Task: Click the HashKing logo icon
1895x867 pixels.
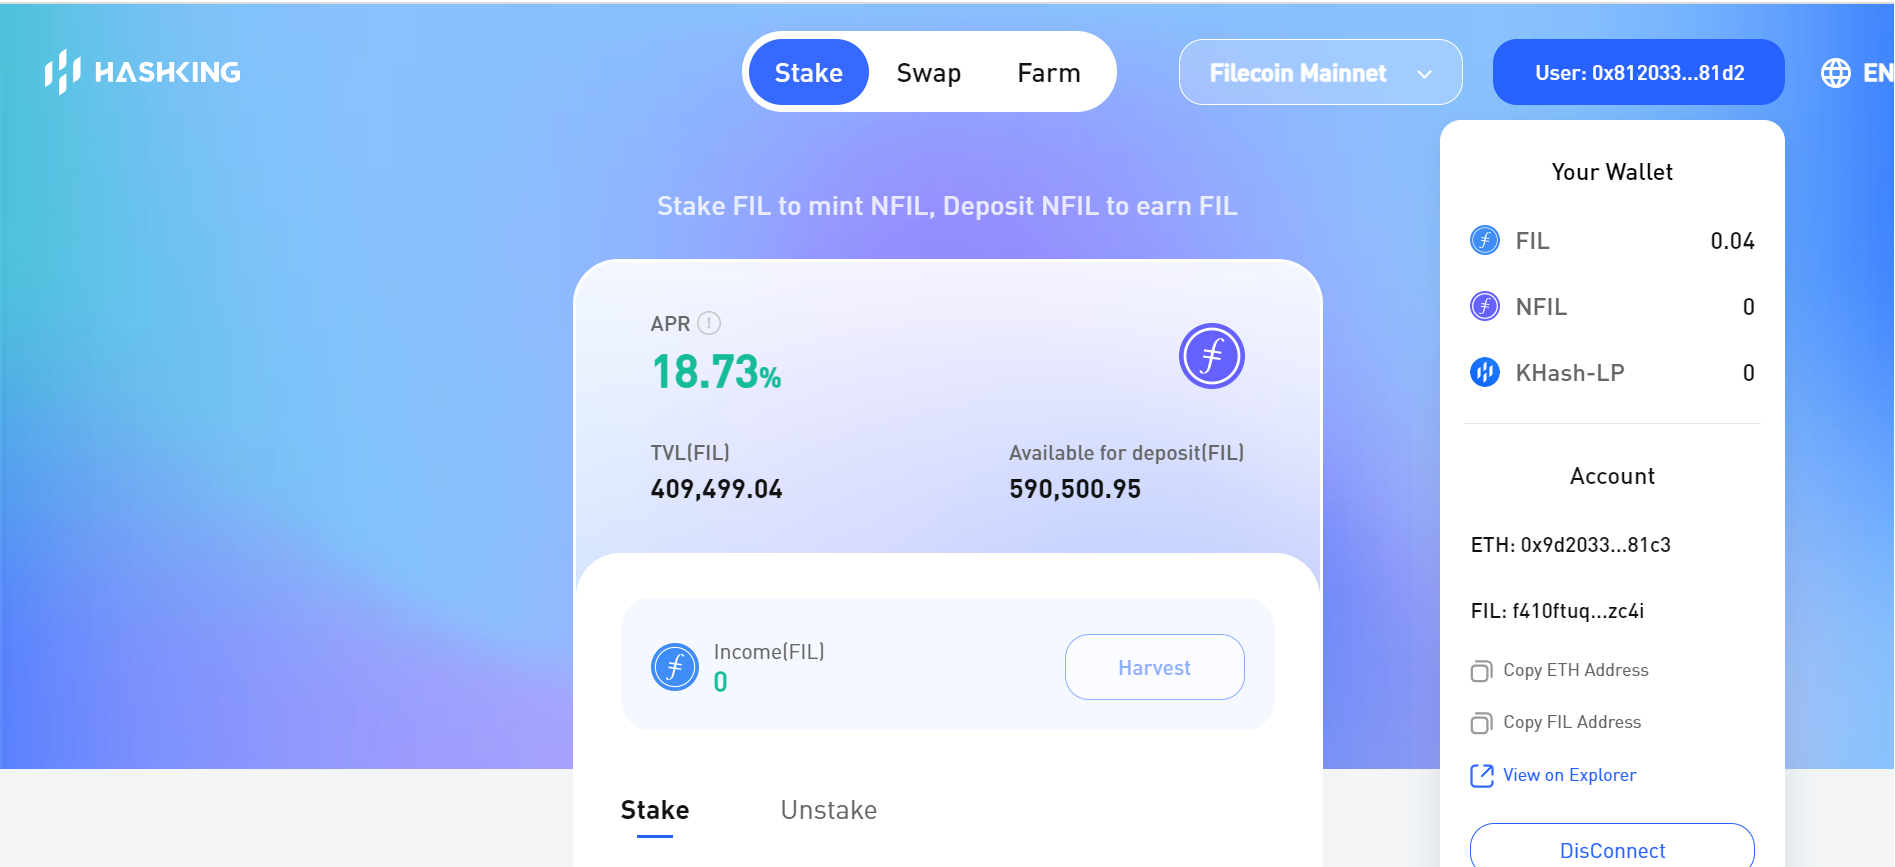Action: 62,72
